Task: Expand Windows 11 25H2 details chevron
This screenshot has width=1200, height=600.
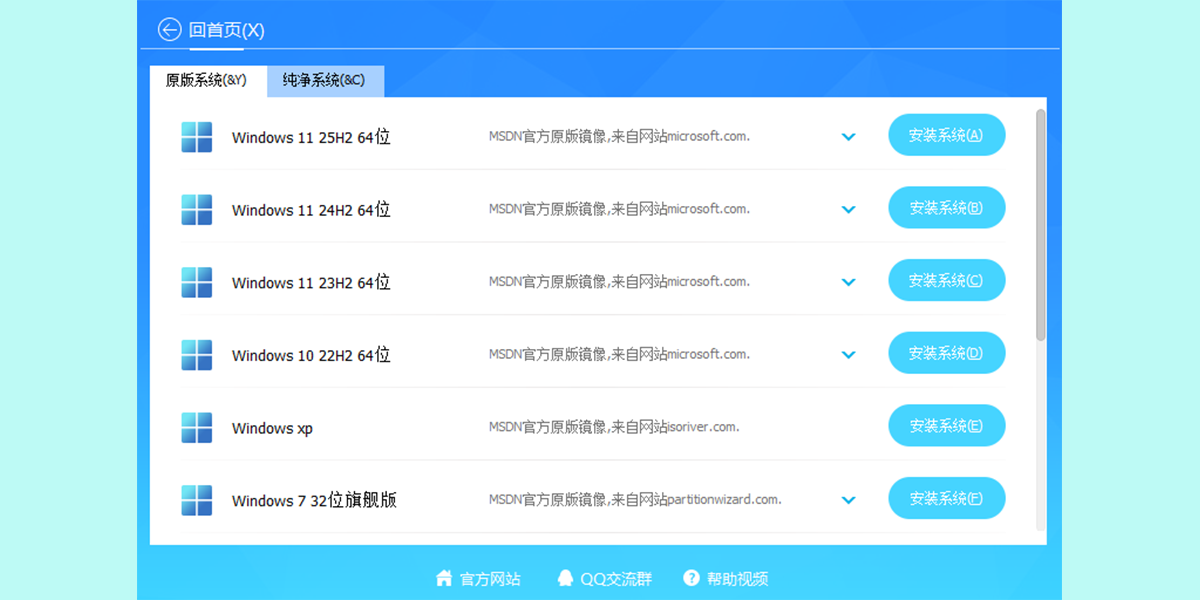Action: point(849,137)
